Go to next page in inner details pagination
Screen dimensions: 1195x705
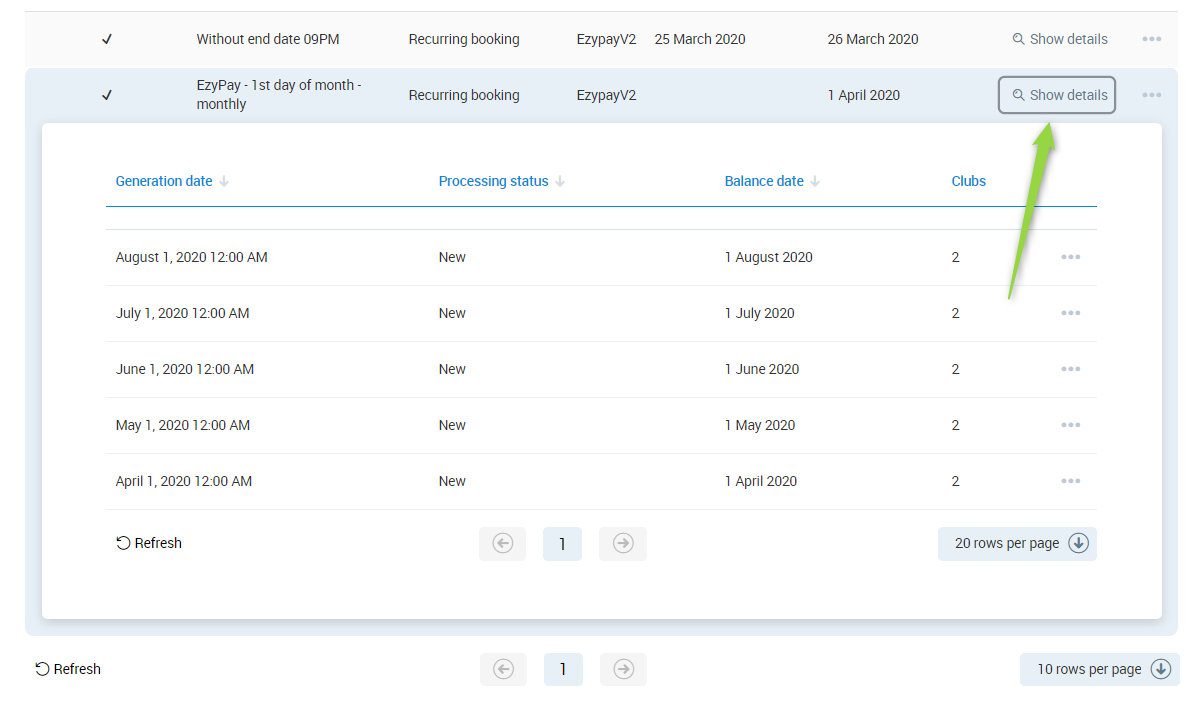click(x=622, y=543)
